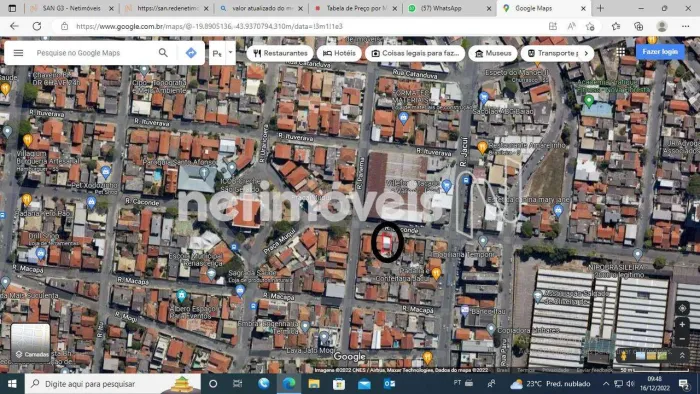Image resolution: width=700 pixels, height=394 pixels.
Task: Click the Banco Itaú map marker
Action: pos(465,310)
